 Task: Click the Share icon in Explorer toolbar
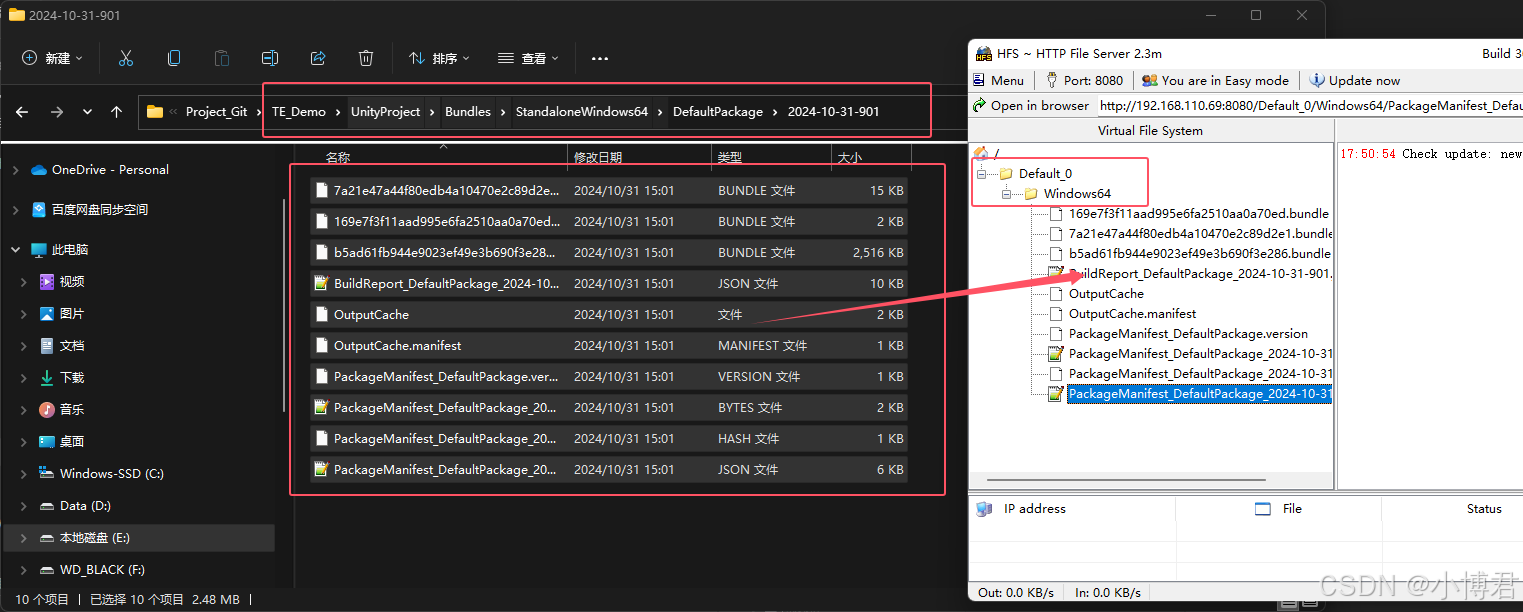pos(318,58)
